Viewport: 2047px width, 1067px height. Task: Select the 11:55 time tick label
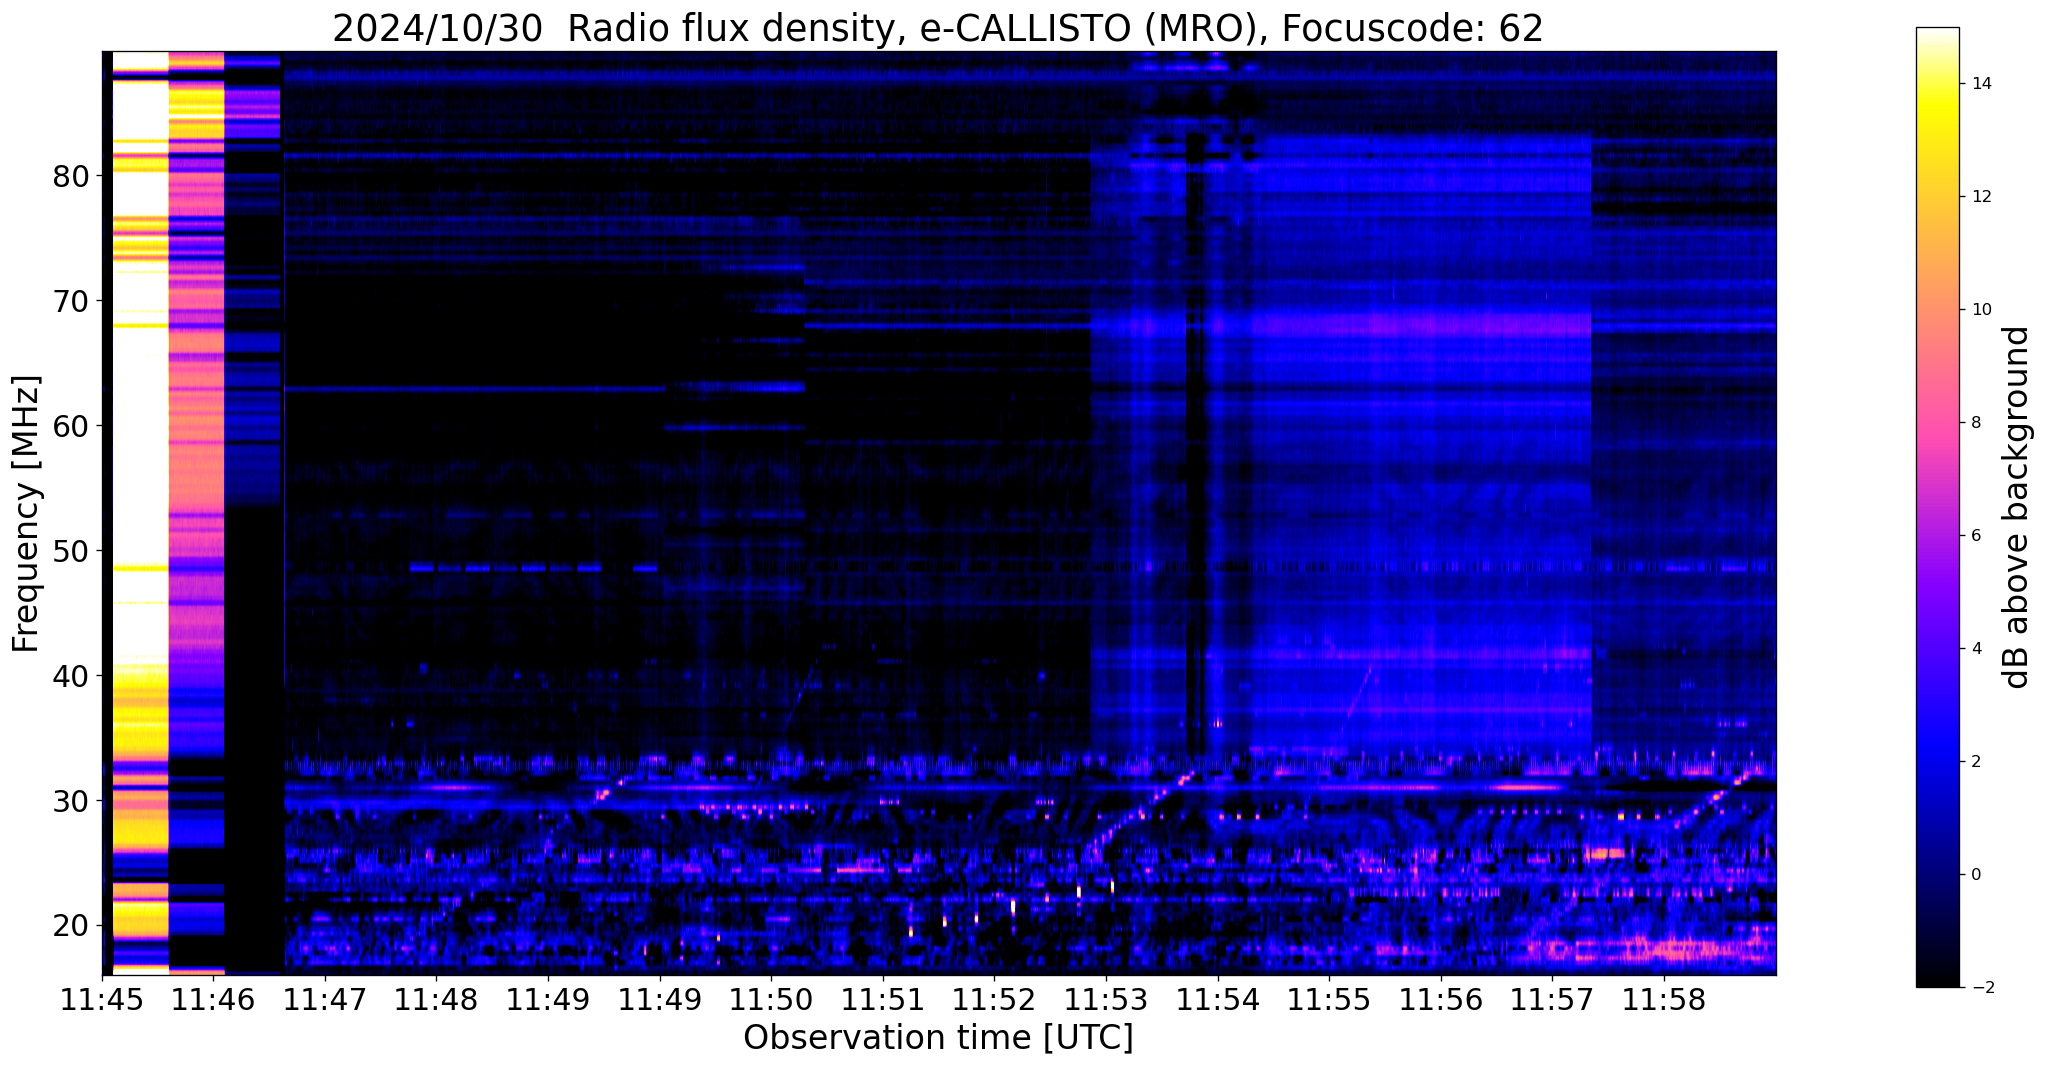tap(1328, 1000)
